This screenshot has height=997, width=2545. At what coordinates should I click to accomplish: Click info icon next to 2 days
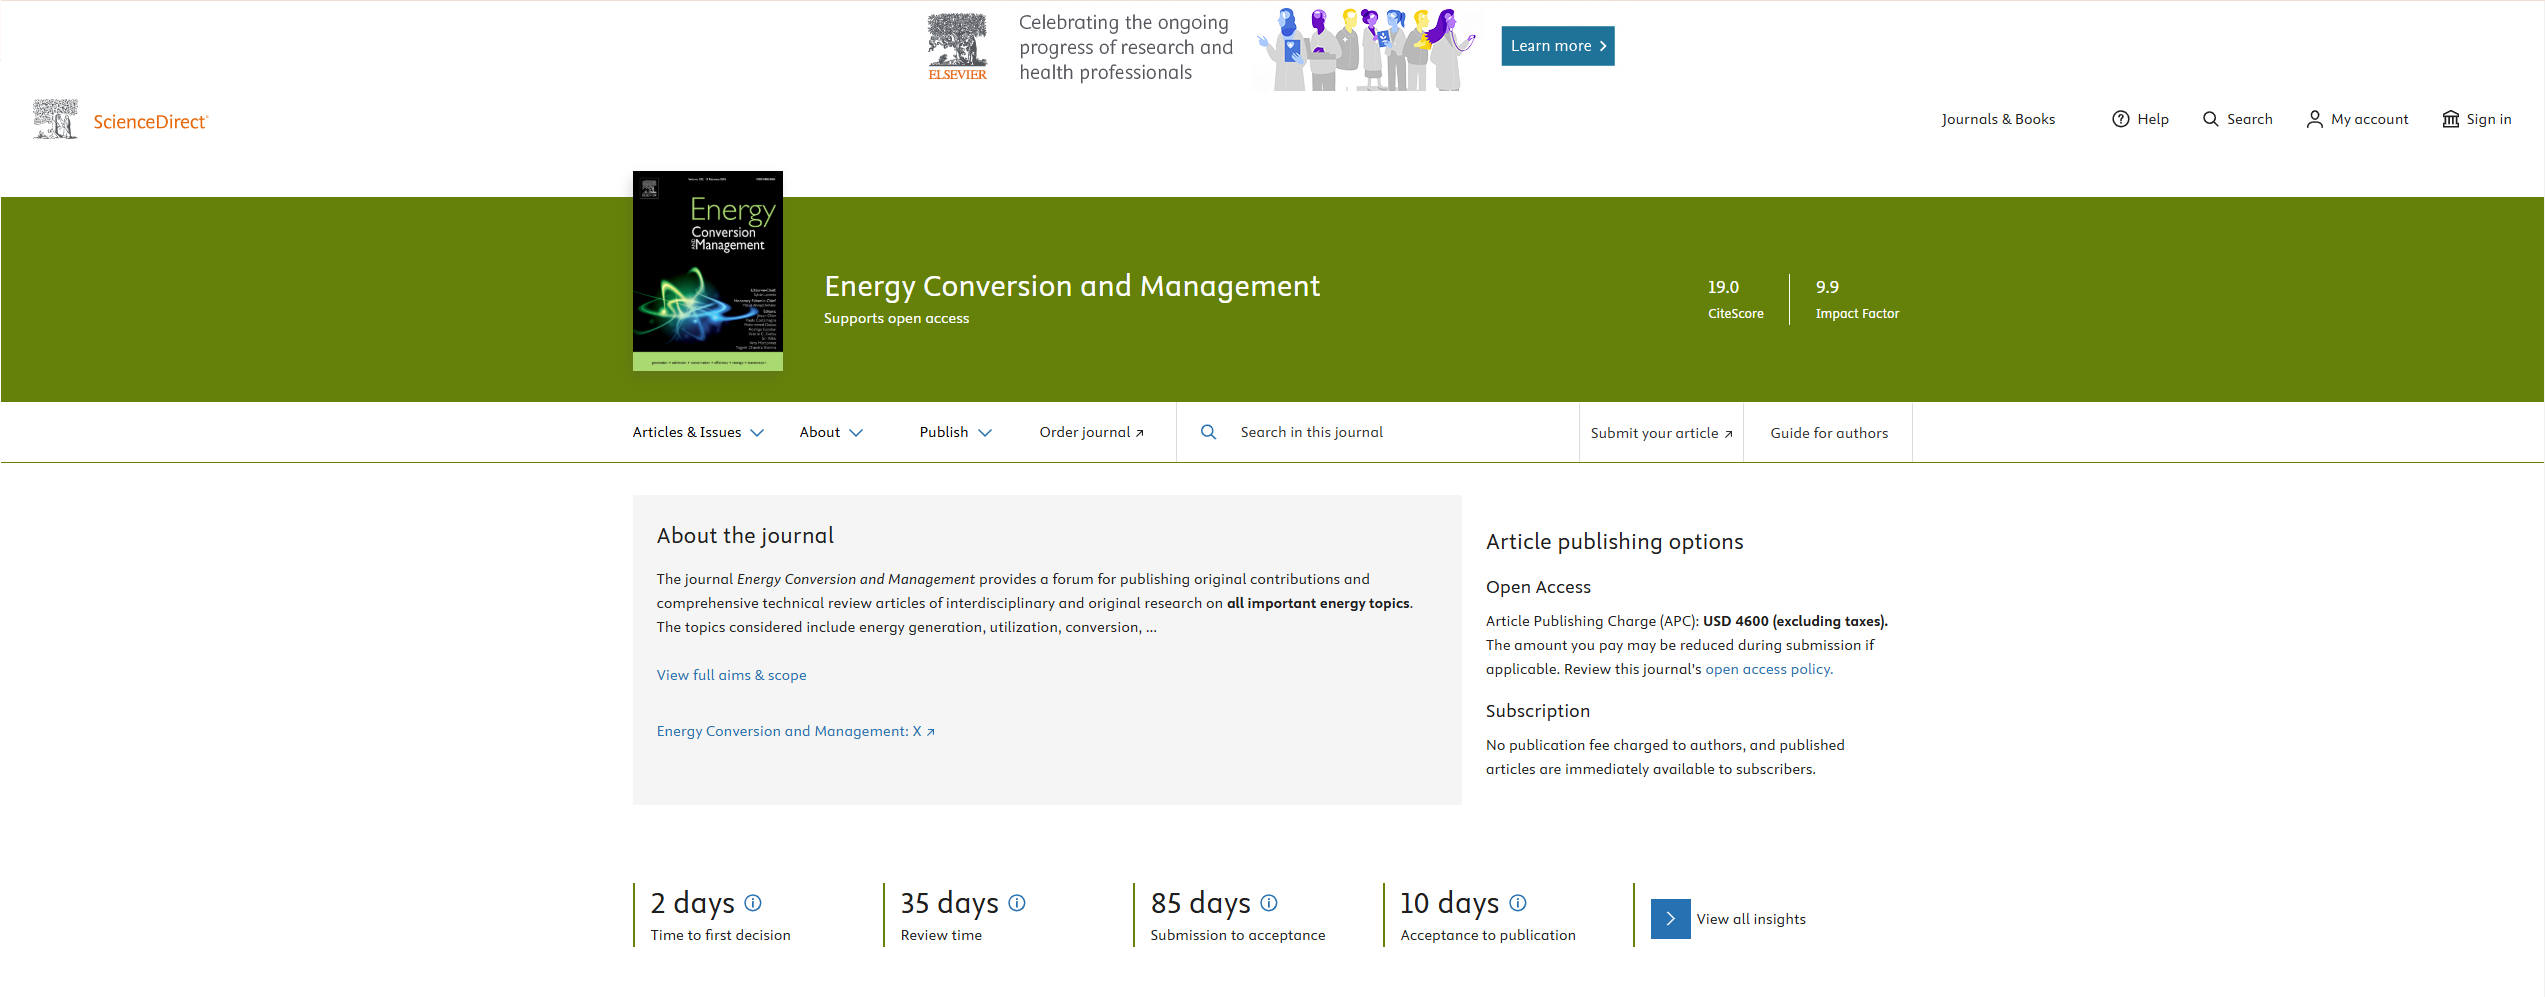pos(753,903)
